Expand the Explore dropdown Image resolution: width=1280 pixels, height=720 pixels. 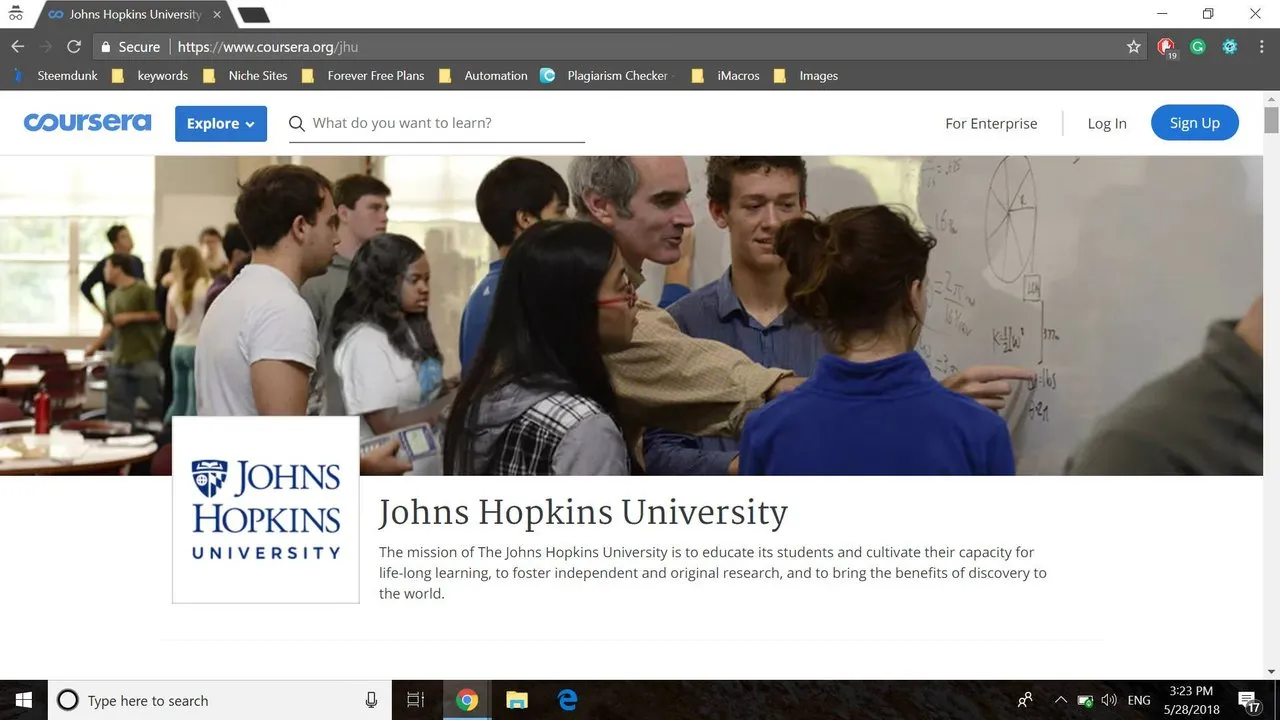click(x=221, y=124)
